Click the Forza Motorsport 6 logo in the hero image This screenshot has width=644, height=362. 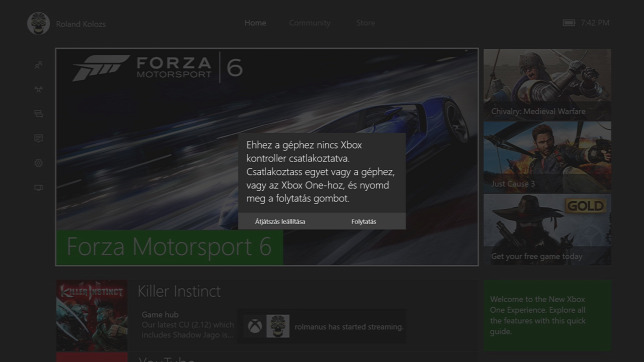[158, 68]
